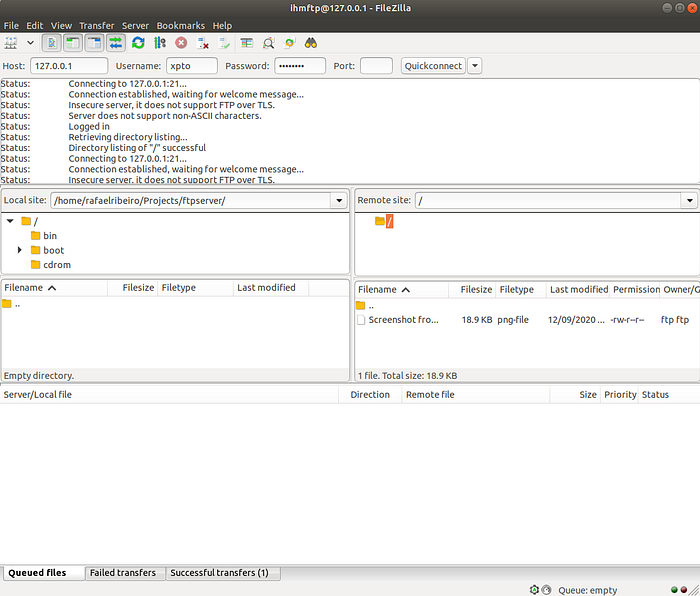Click the Host input field
This screenshot has width=700, height=596.
pos(69,66)
